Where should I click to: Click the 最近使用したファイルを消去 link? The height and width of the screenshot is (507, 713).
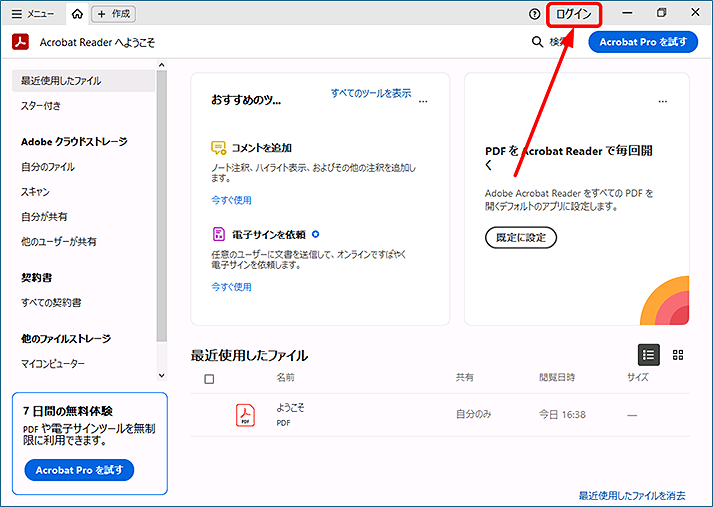click(632, 496)
